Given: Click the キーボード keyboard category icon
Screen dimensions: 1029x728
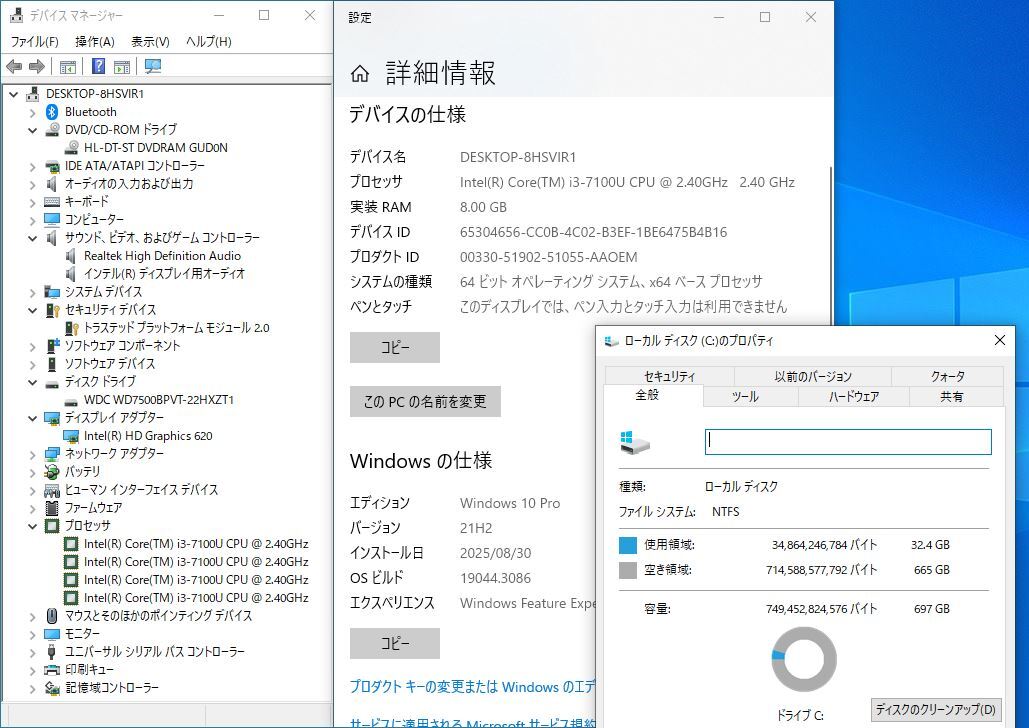Looking at the screenshot, I should [x=52, y=202].
